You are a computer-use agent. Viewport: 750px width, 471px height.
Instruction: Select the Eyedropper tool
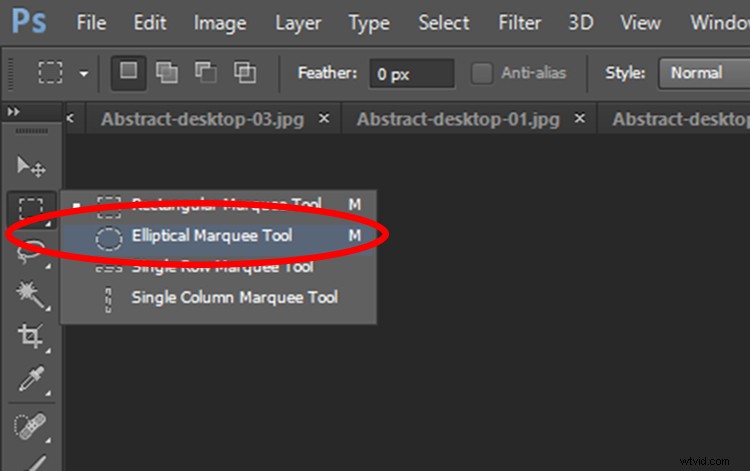(30, 380)
